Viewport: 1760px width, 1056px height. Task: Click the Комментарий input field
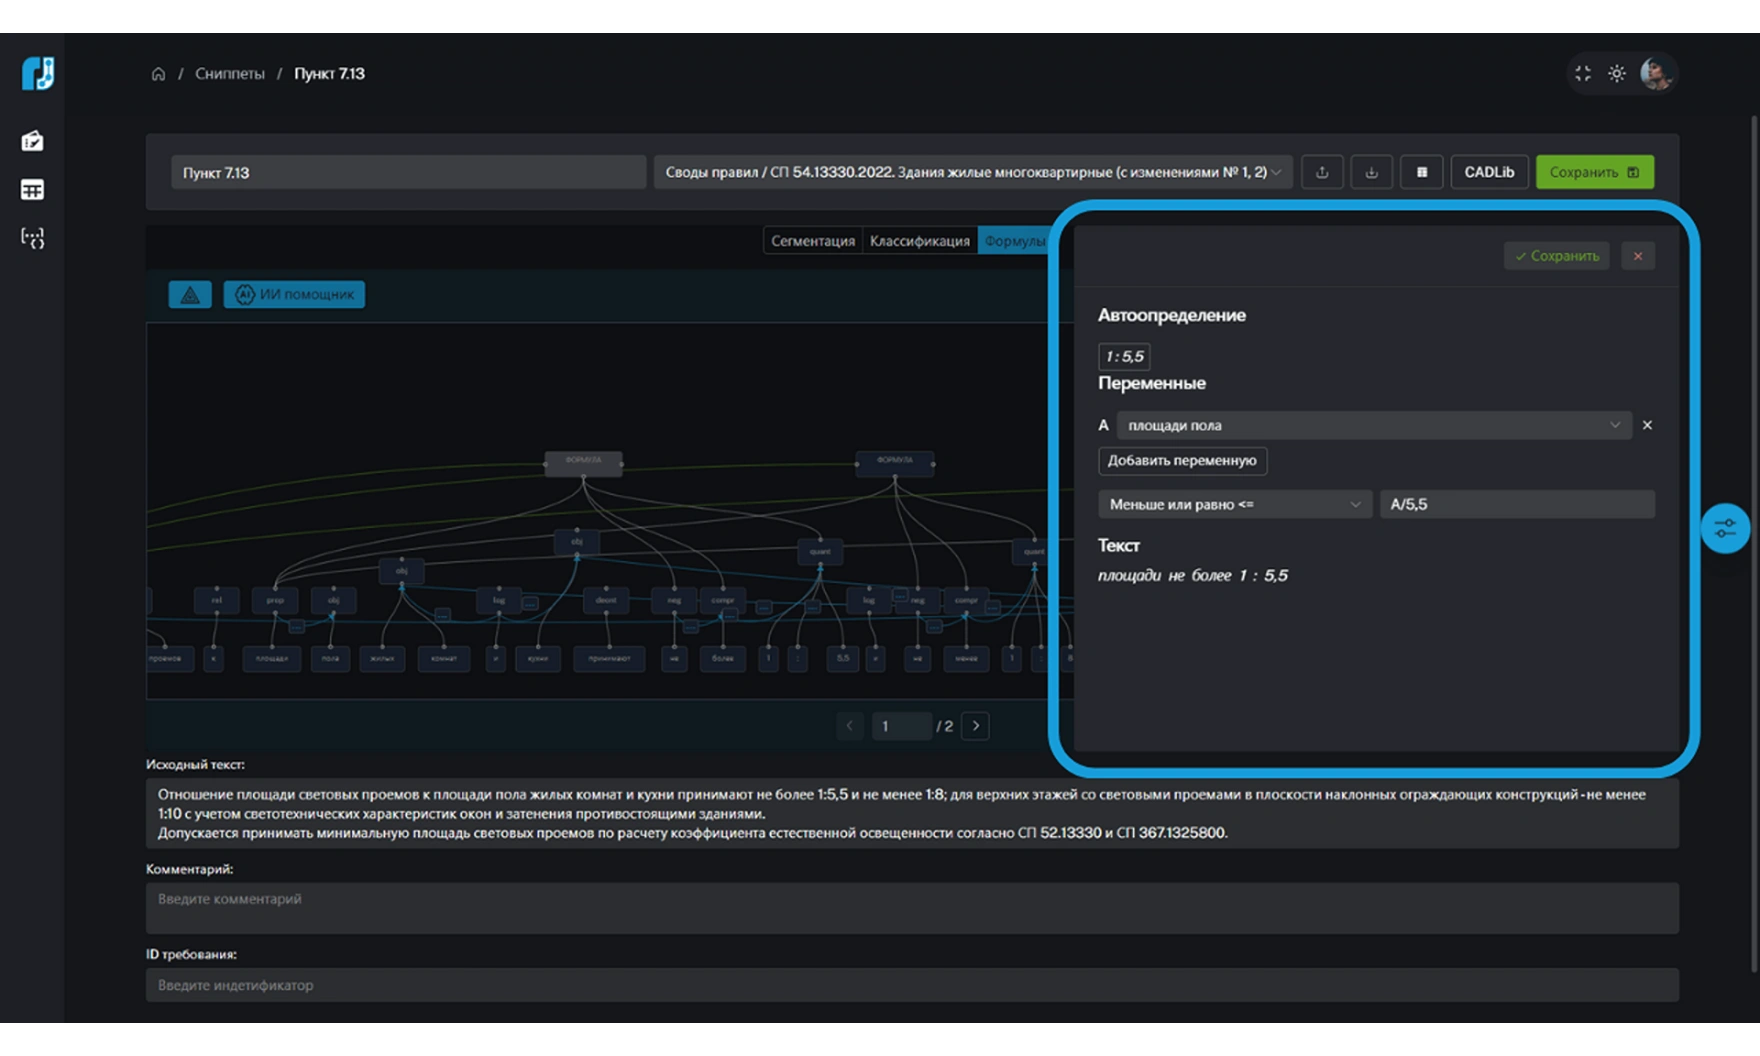pos(911,907)
